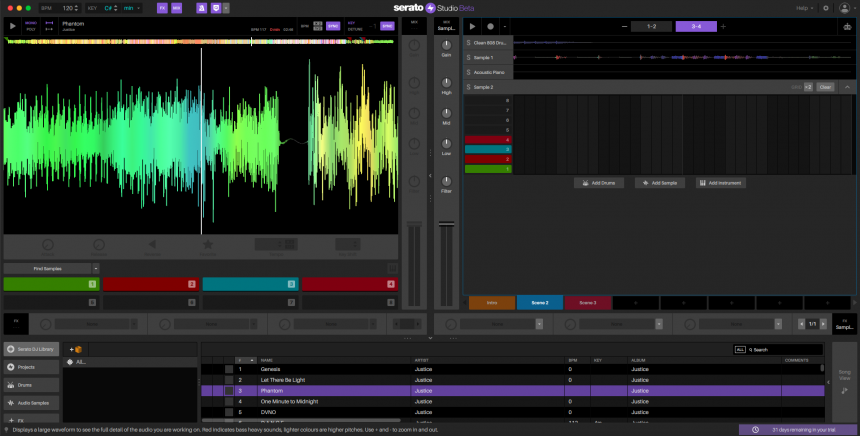Select the Scene 2 tab
This screenshot has width=860, height=436.
pos(539,301)
